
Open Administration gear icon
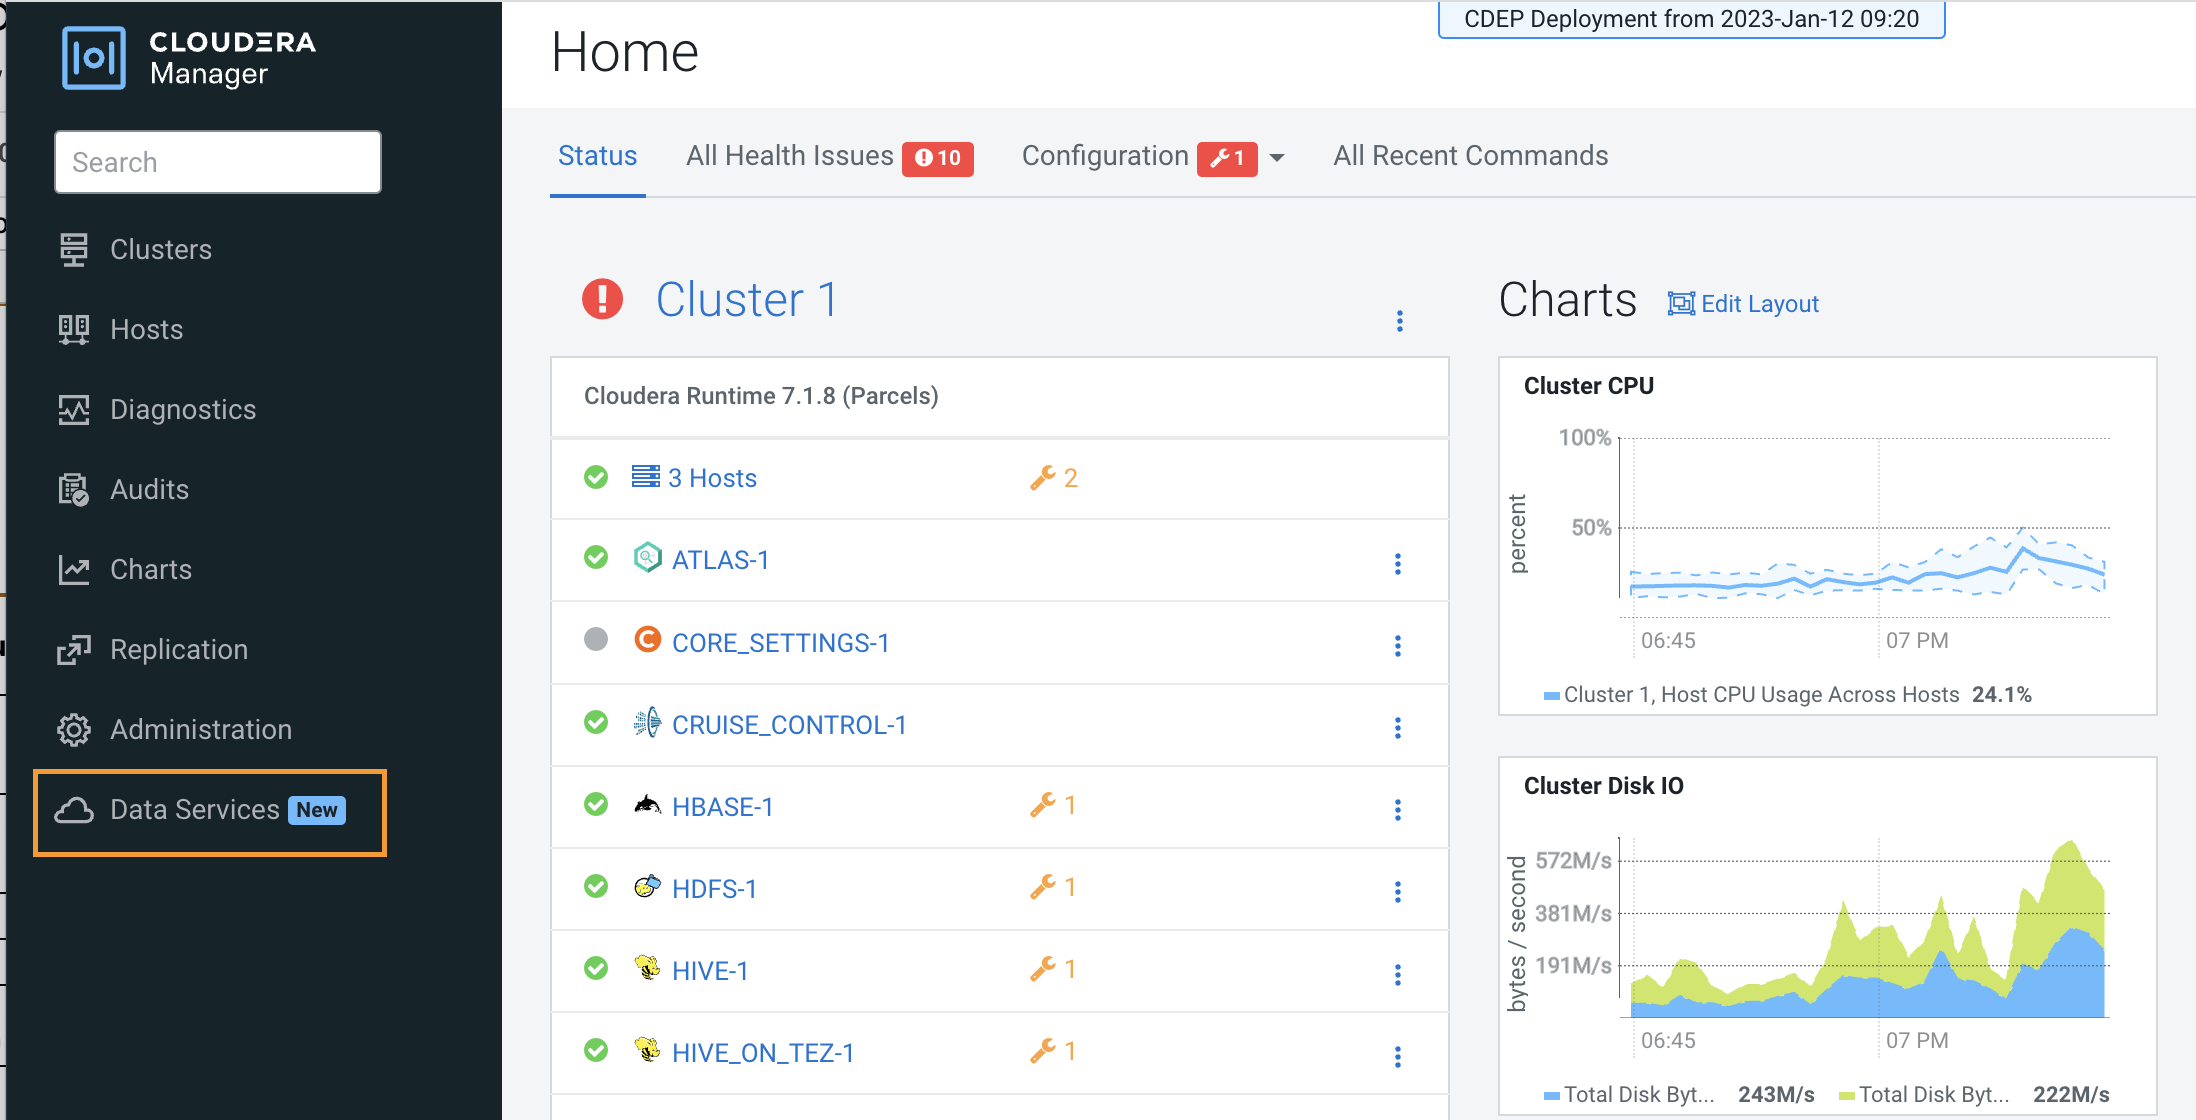[x=73, y=730]
